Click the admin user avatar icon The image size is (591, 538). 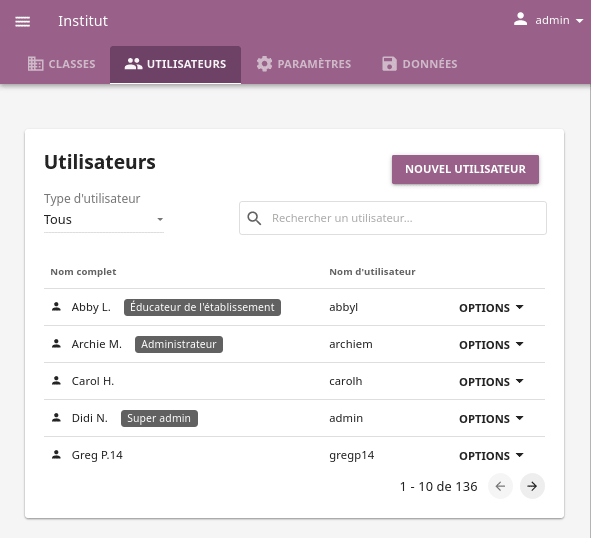coord(520,19)
